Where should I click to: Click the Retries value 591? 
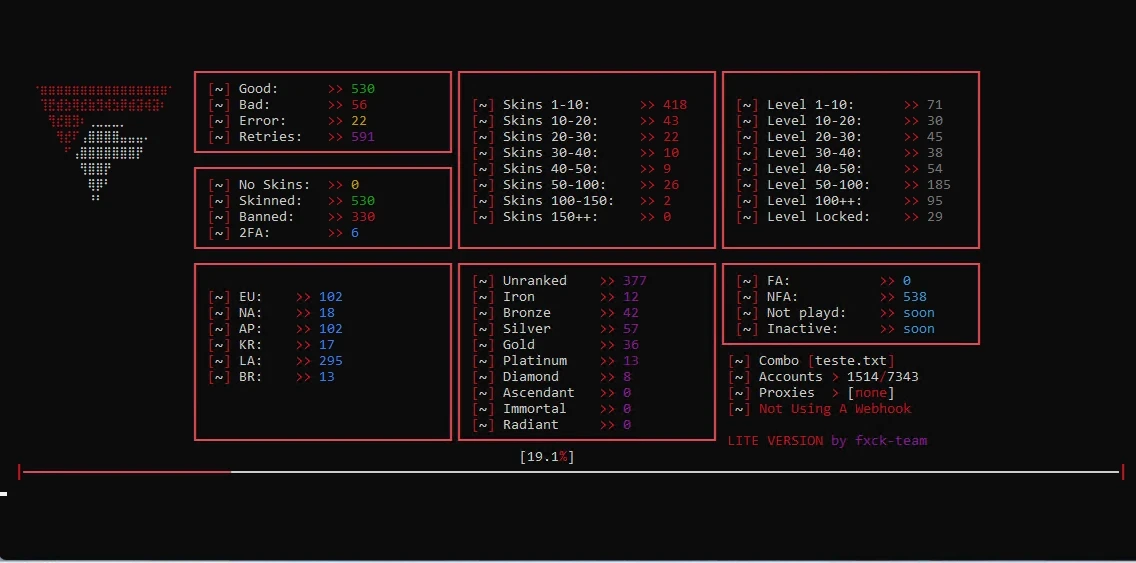coord(362,137)
